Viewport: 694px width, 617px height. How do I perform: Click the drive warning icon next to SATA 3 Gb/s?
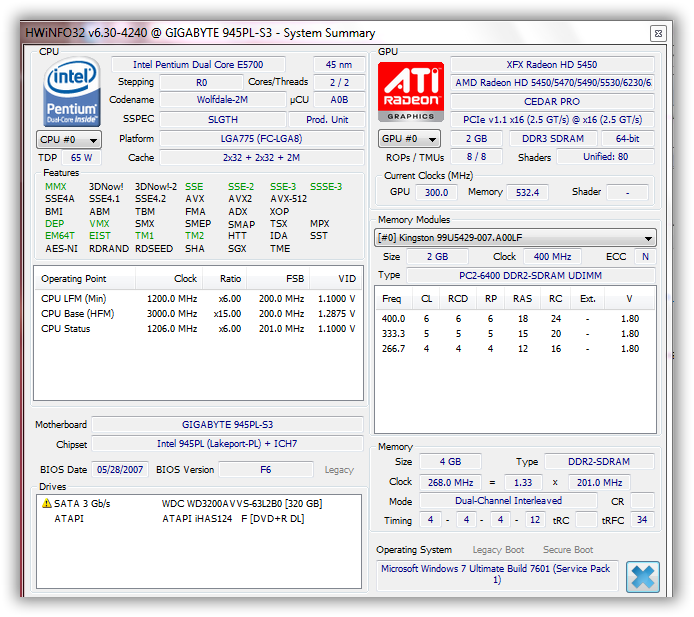coord(46,503)
